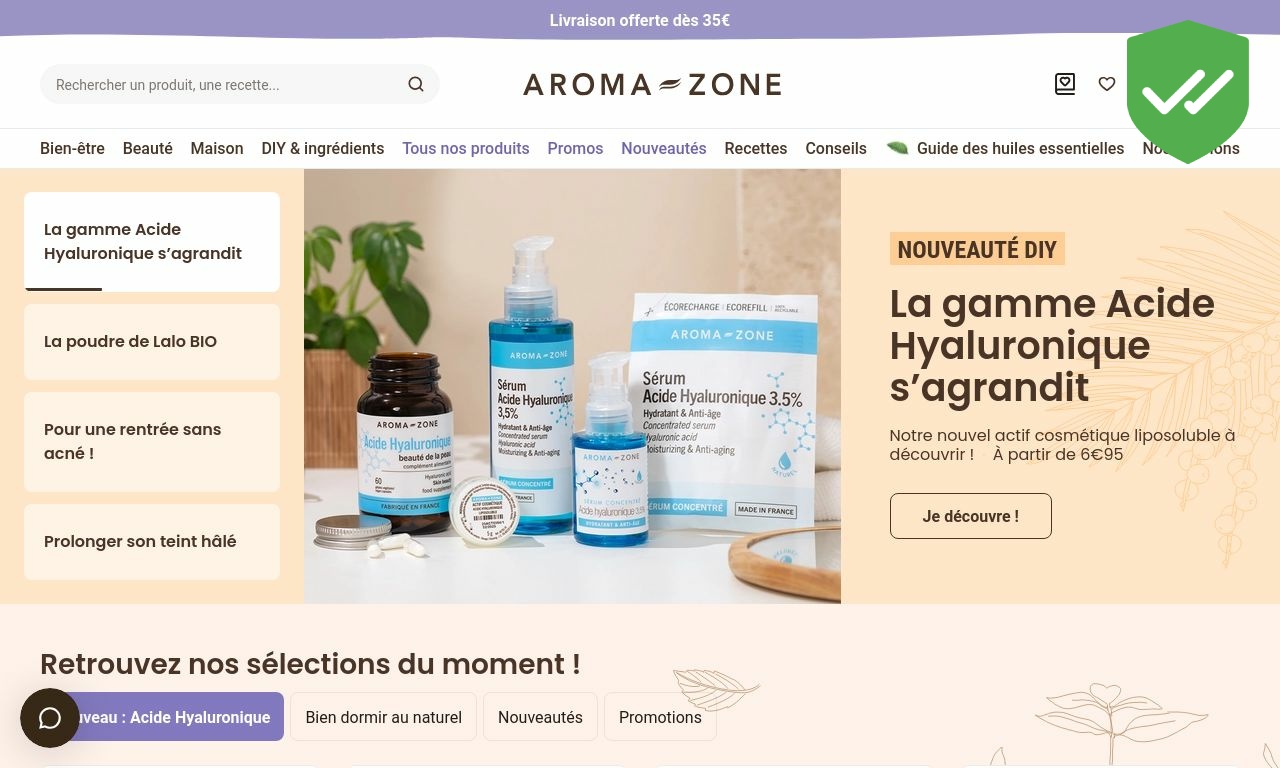
Task: Click the Aroma-Zone logo
Action: coord(652,84)
